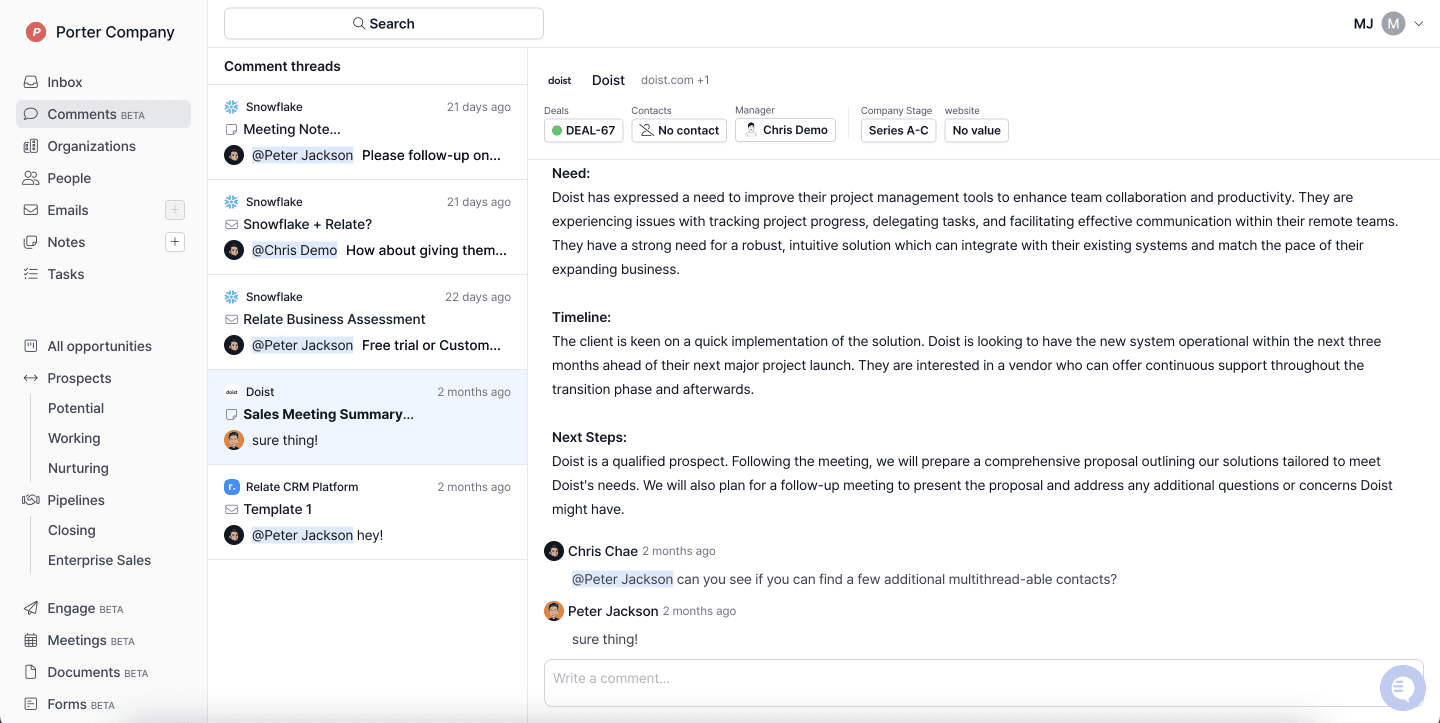1440x723 pixels.
Task: Click the Porter Company logo icon
Action: pyautogui.click(x=36, y=32)
